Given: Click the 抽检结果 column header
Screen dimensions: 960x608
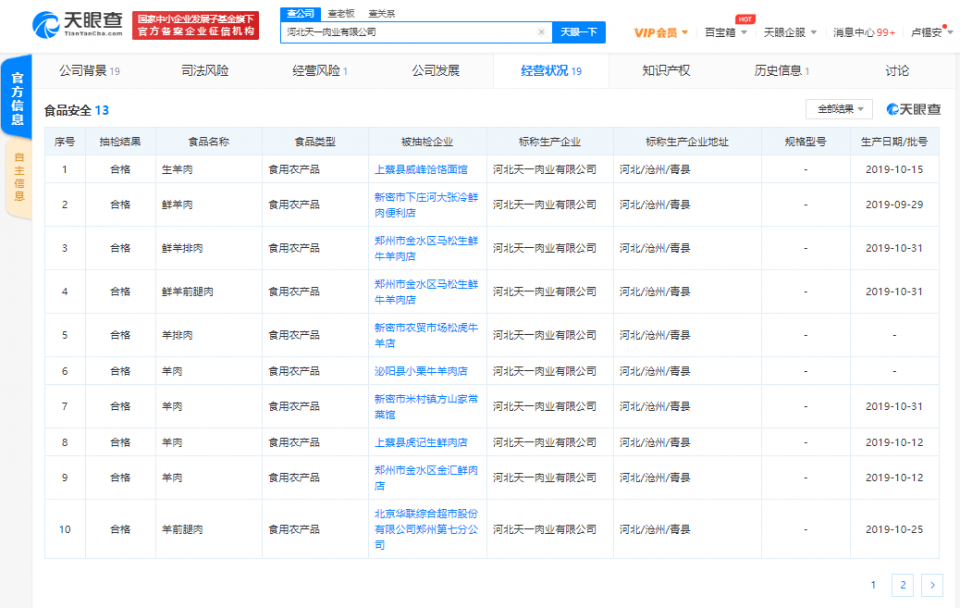Looking at the screenshot, I should (120, 142).
